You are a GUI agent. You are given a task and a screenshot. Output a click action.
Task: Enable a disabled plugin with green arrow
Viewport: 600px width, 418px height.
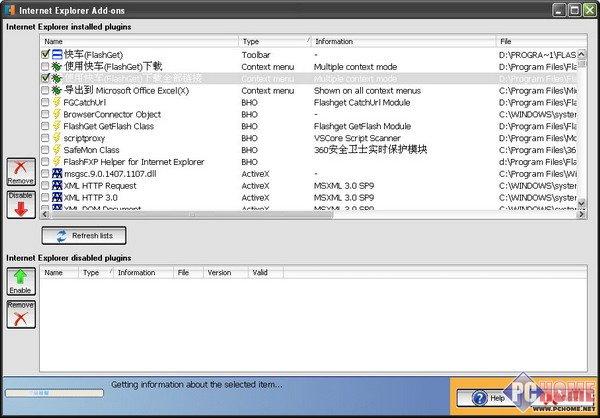coord(21,281)
